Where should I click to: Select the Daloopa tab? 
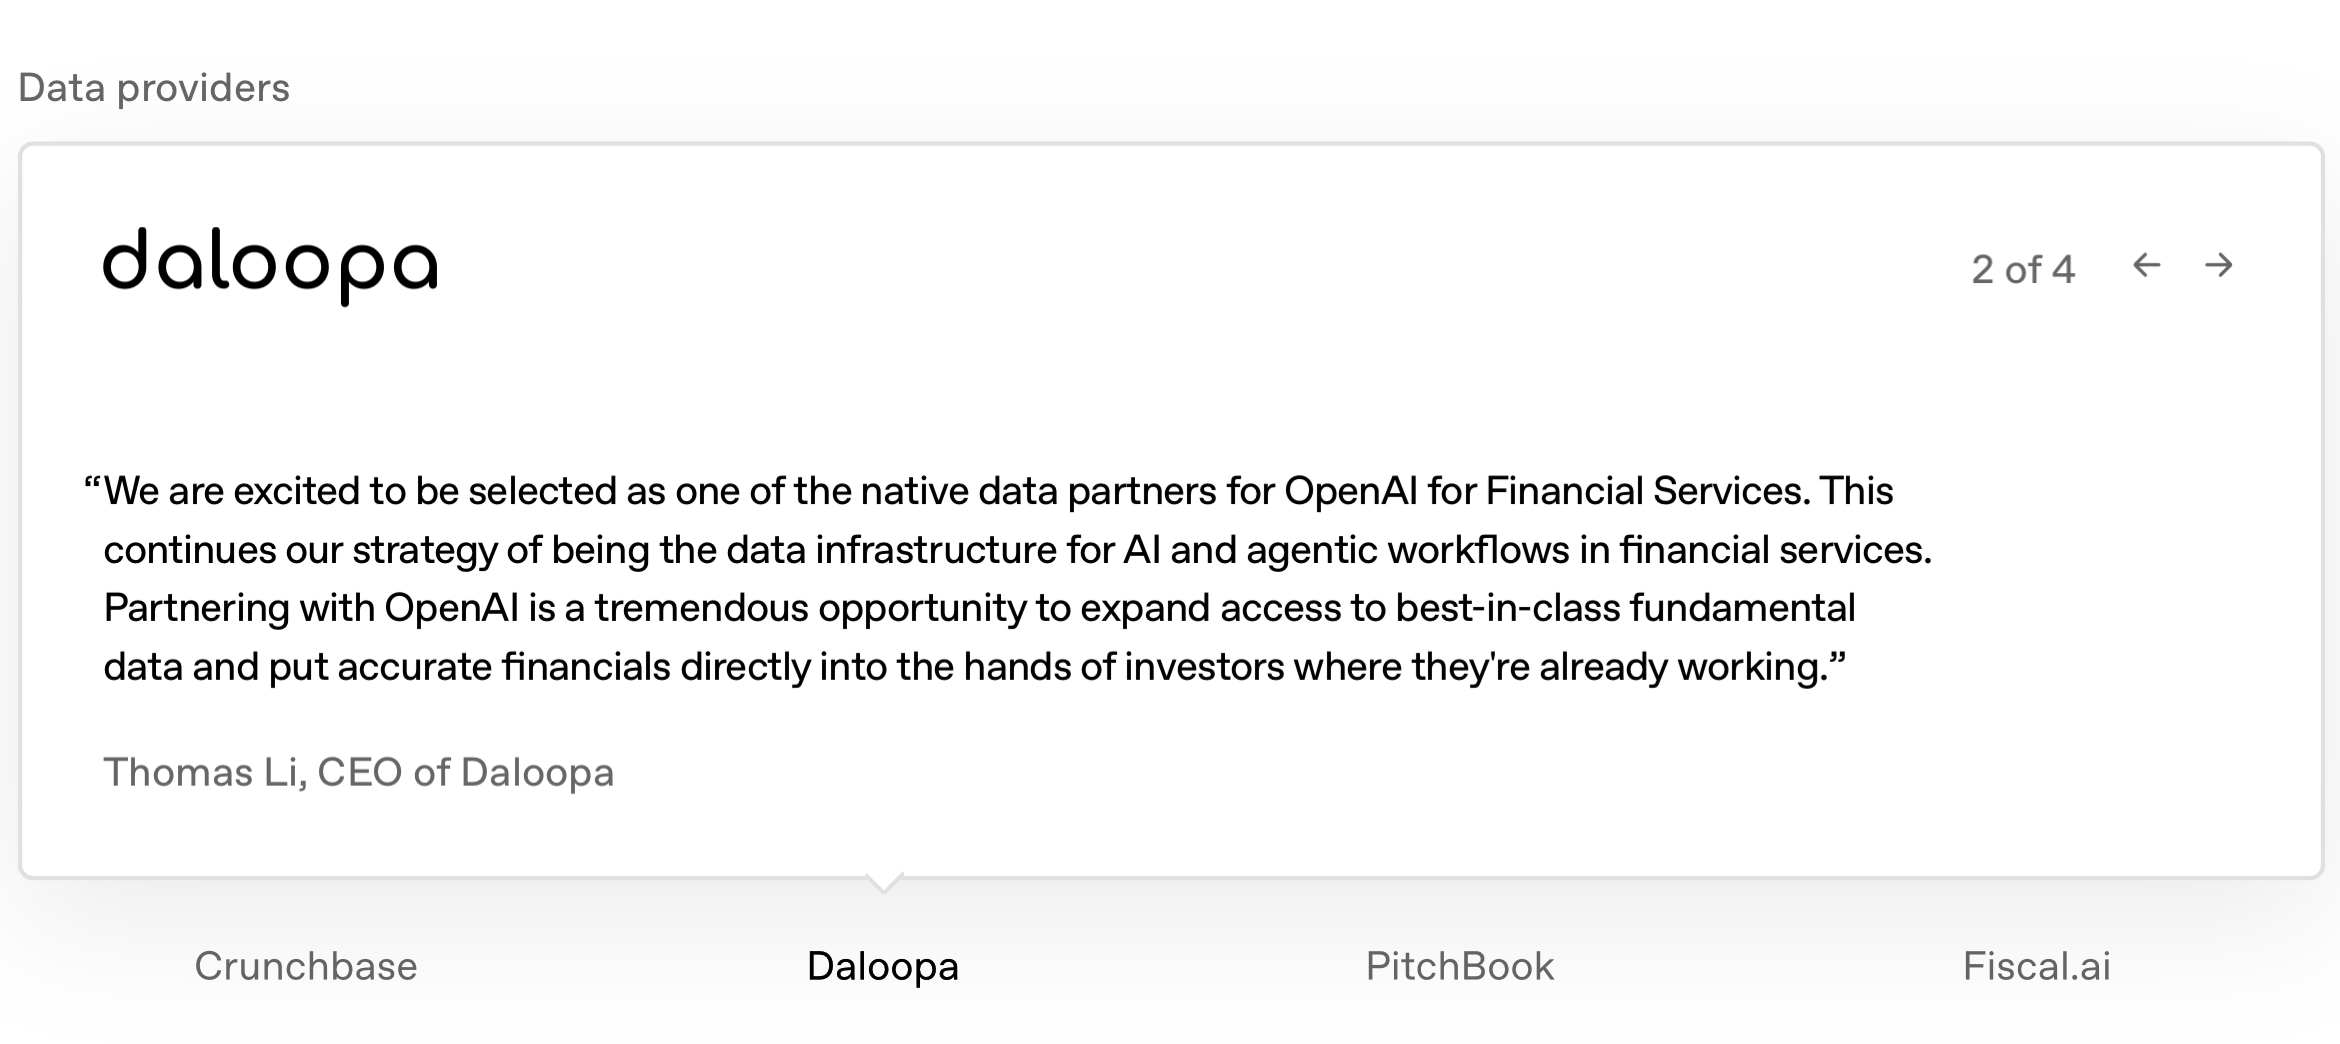click(883, 966)
